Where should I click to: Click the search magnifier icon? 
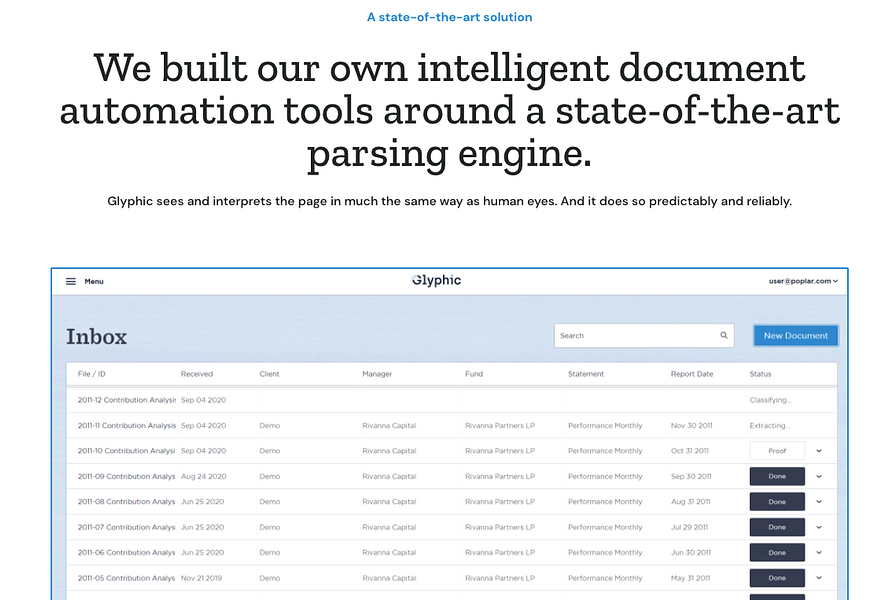(723, 335)
